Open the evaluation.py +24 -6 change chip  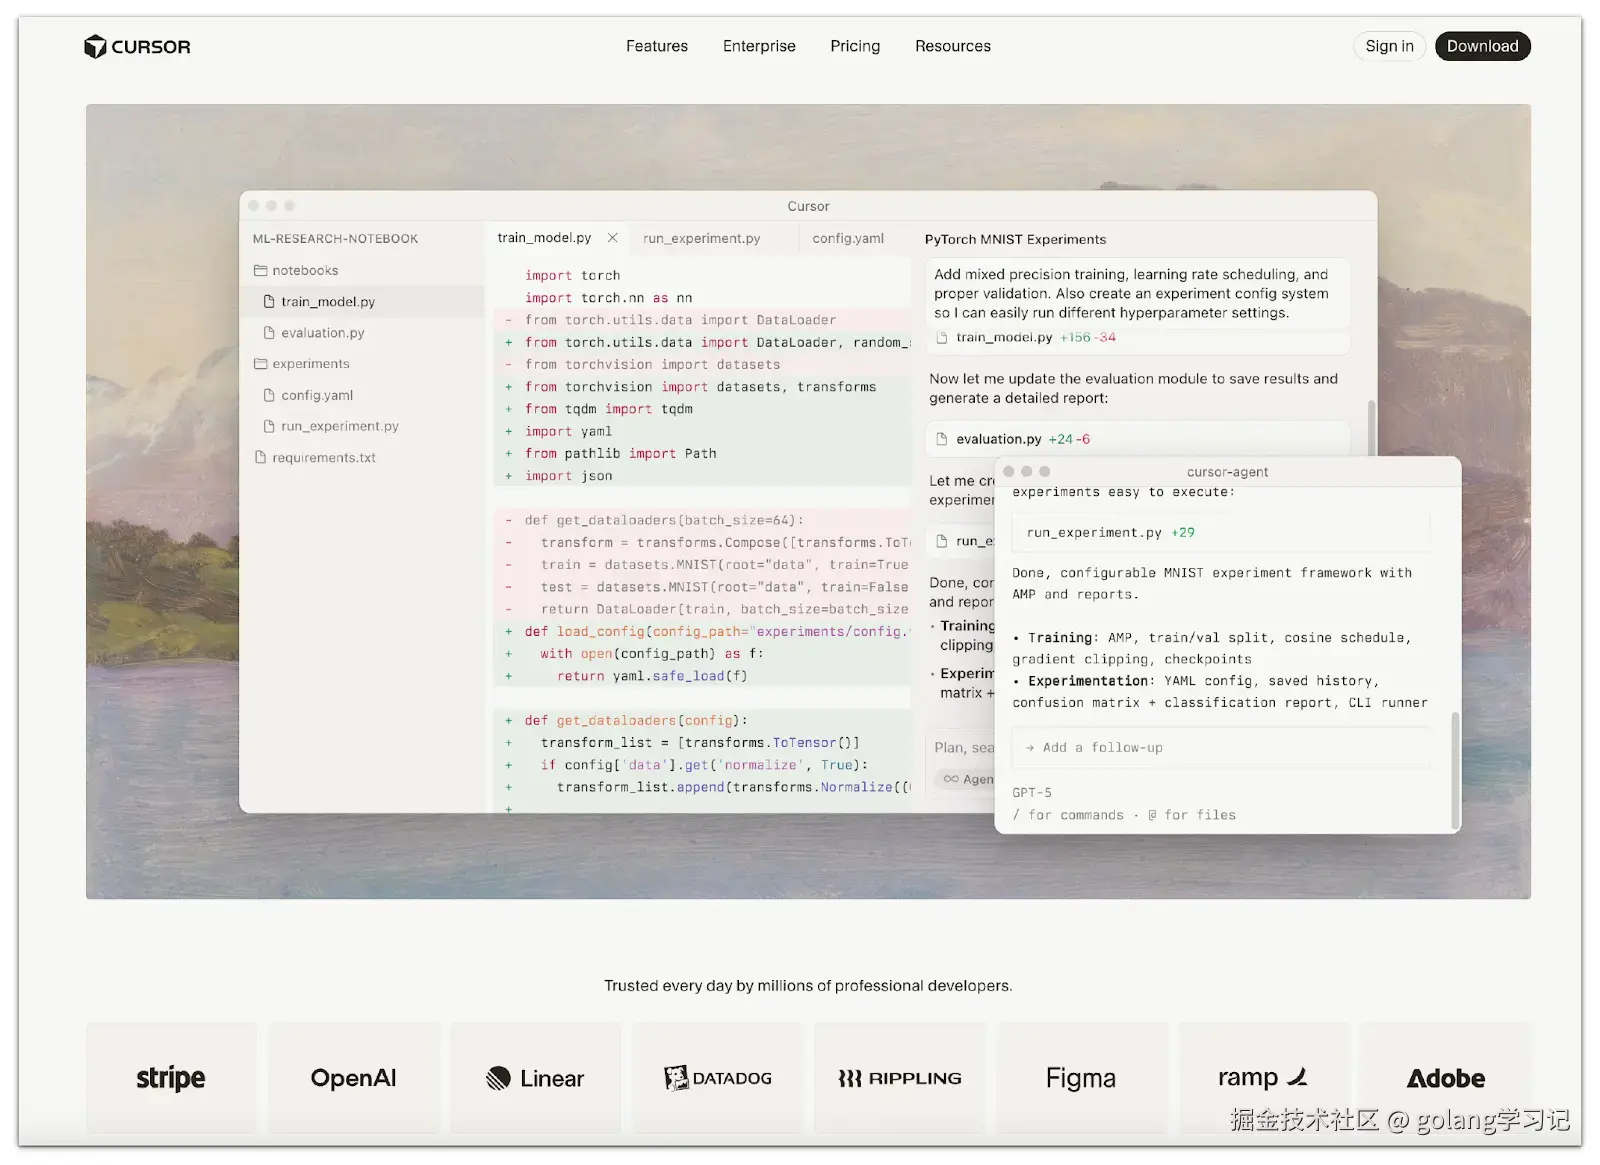point(1137,439)
